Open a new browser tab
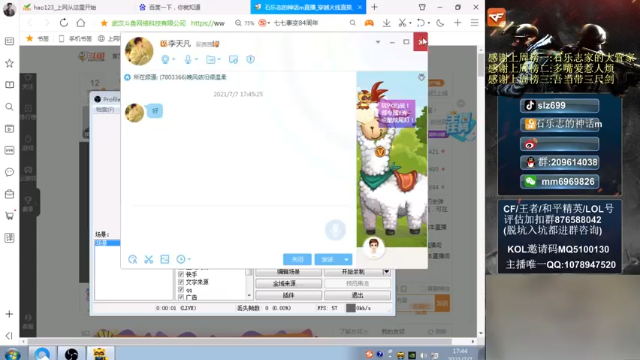This screenshot has height=360, width=640. point(374,7)
